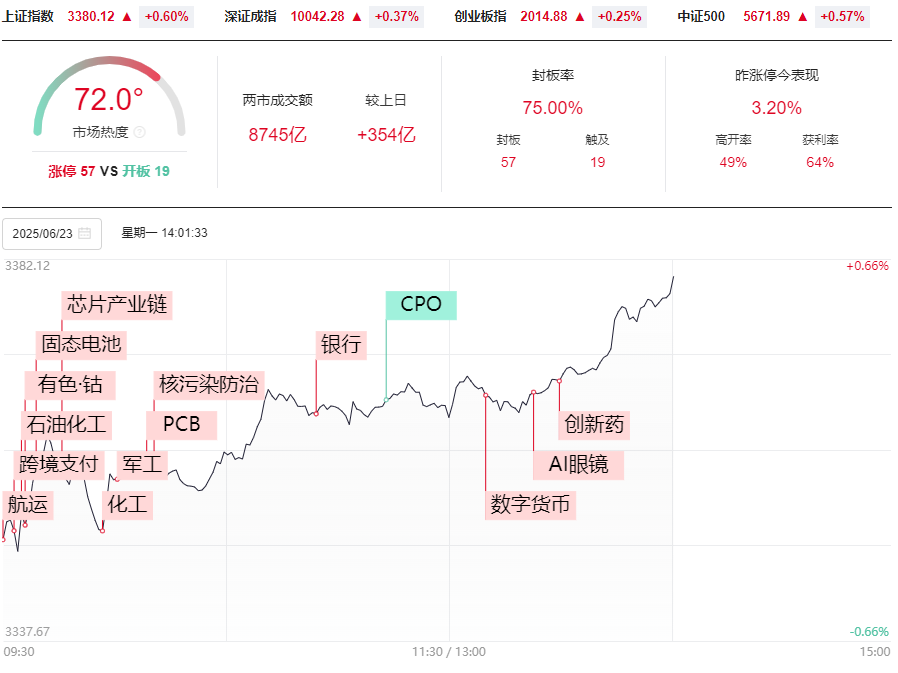Select the 芯片产业链 sector label
The height and width of the screenshot is (673, 898).
coord(117,304)
